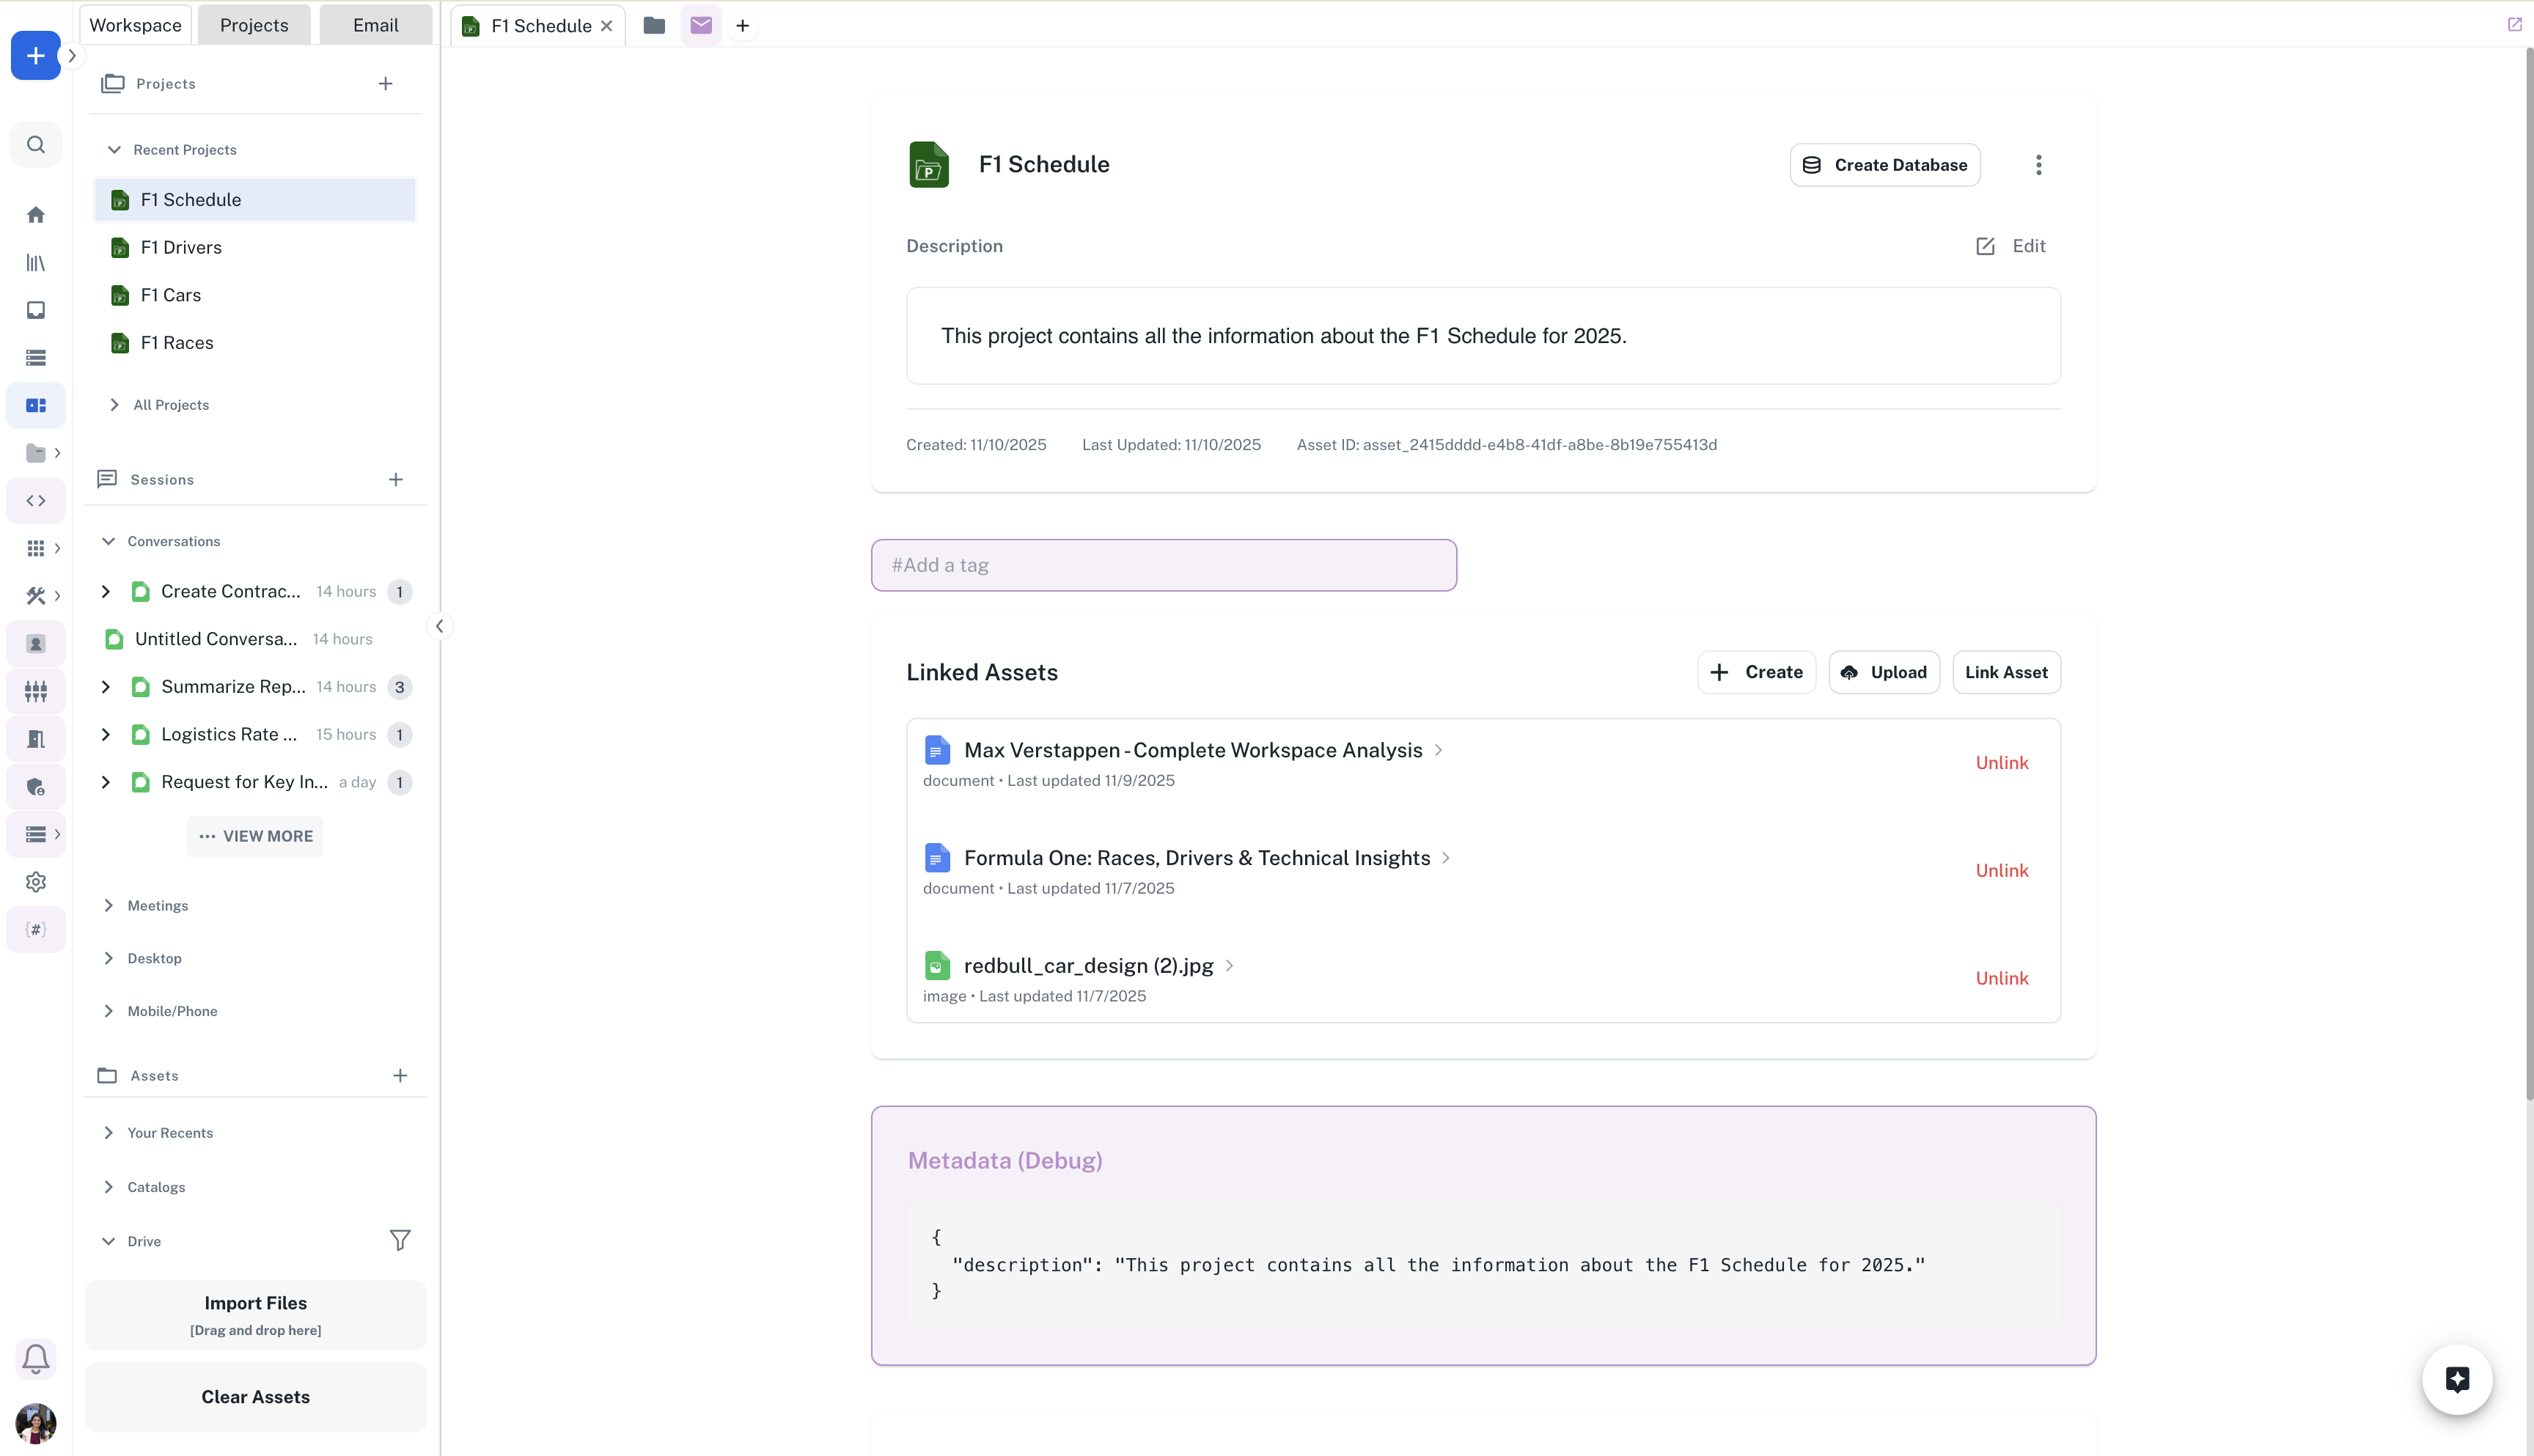Click the search icon in left rail

tap(36, 145)
